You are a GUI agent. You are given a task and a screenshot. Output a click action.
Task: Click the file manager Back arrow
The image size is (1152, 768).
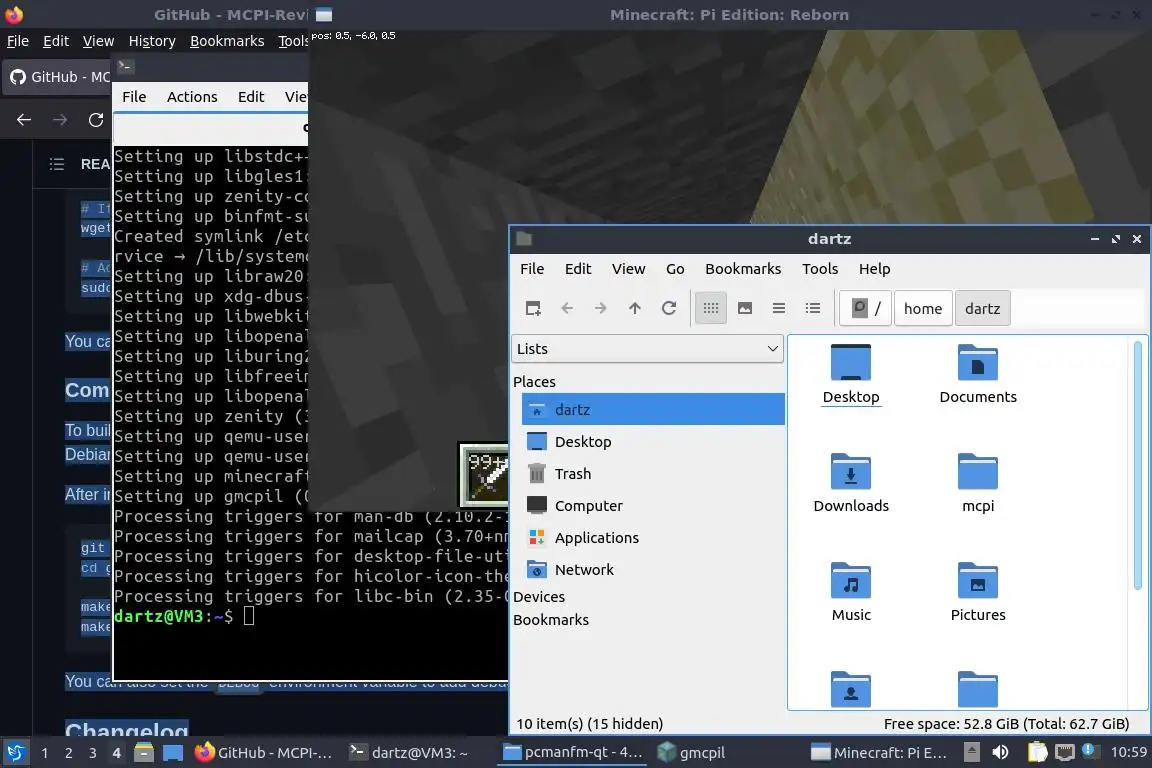coord(567,308)
